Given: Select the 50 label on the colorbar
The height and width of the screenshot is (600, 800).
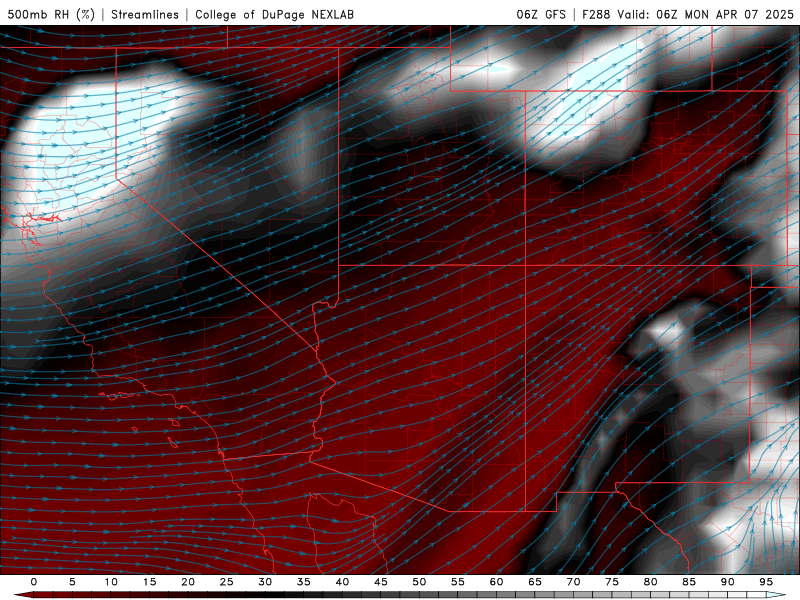Looking at the screenshot, I should point(419,582).
